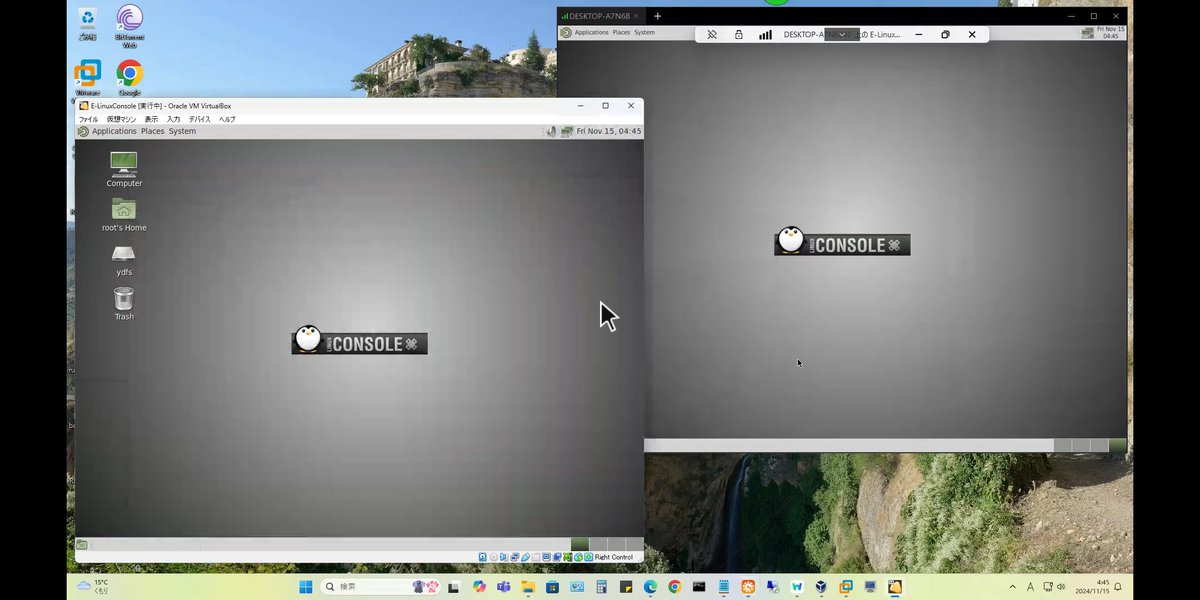Click the guest volume icon in VirtualBox panel
The image size is (1200, 600).
(551, 131)
